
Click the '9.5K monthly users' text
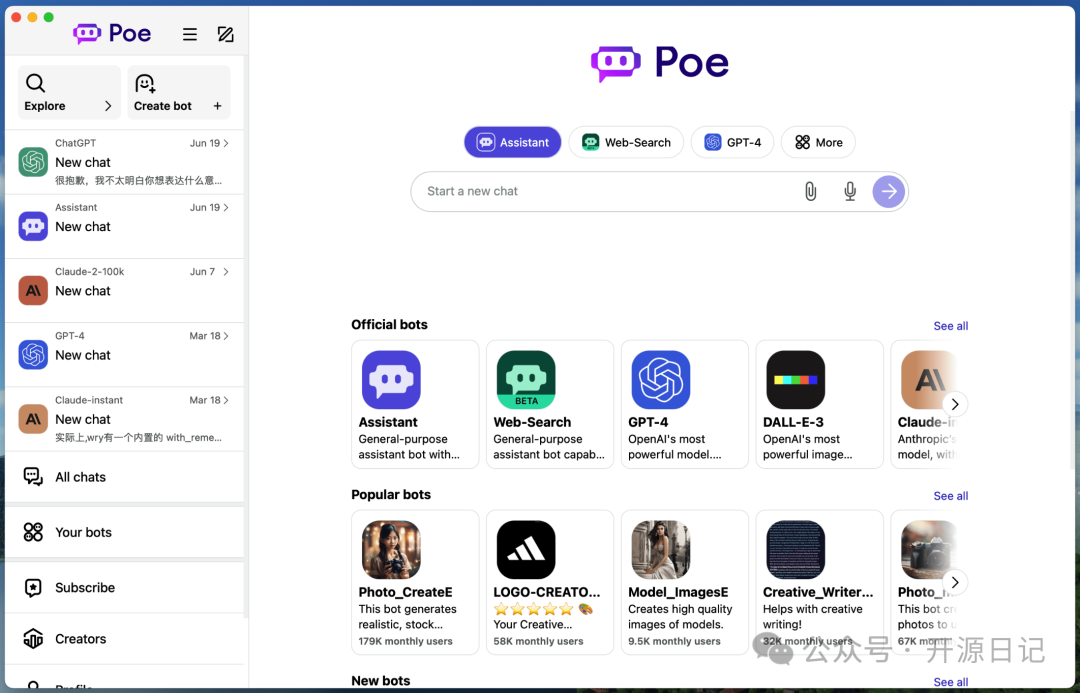coord(674,641)
